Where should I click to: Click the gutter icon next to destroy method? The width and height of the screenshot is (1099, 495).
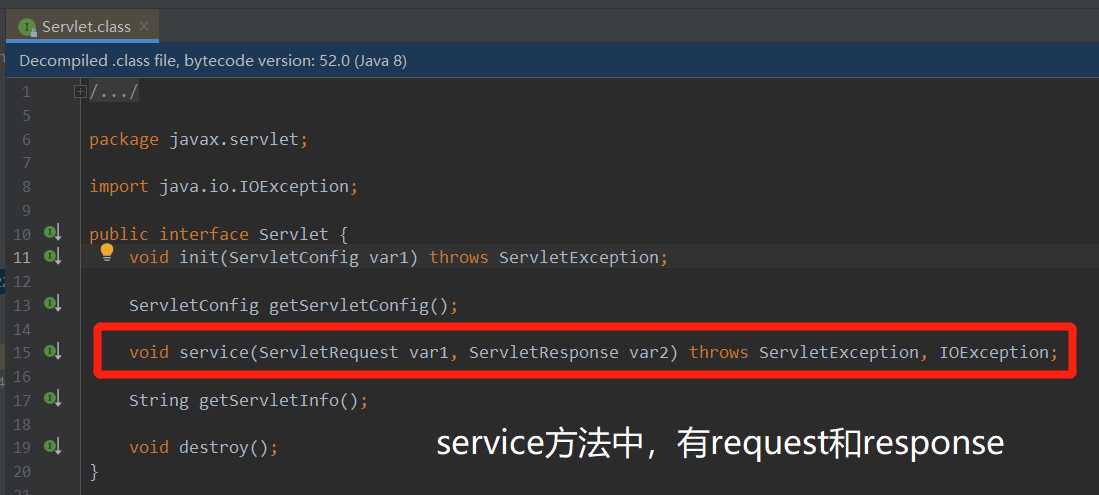coord(53,447)
